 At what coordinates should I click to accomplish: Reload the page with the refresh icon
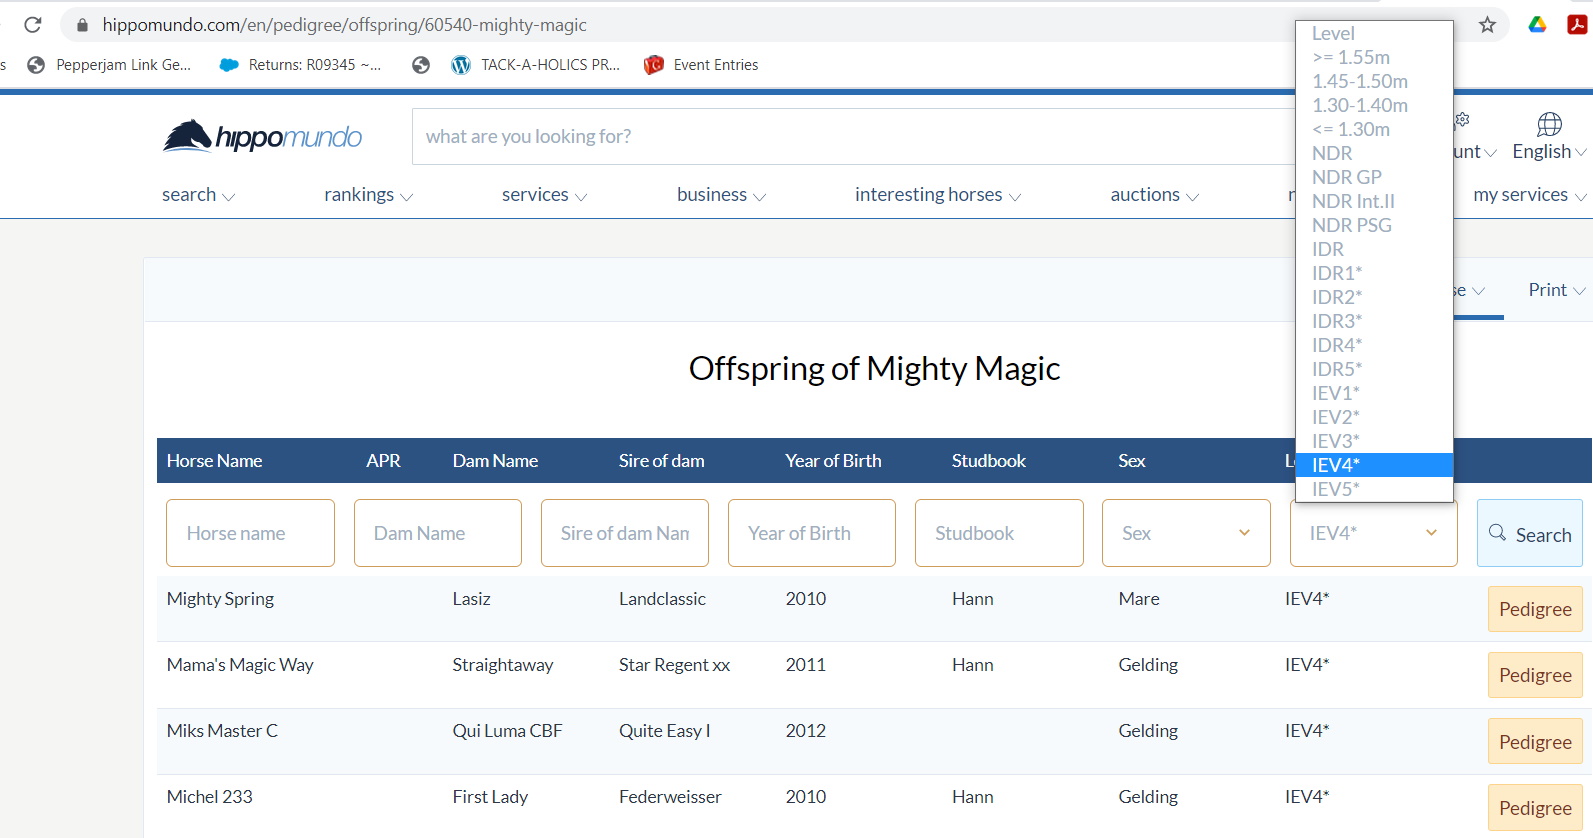click(x=33, y=25)
